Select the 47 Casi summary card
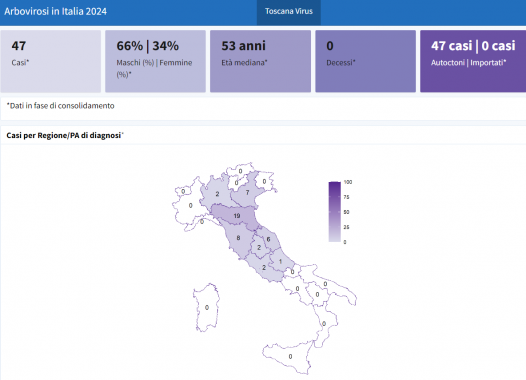This screenshot has height=380, width=526. click(51, 61)
